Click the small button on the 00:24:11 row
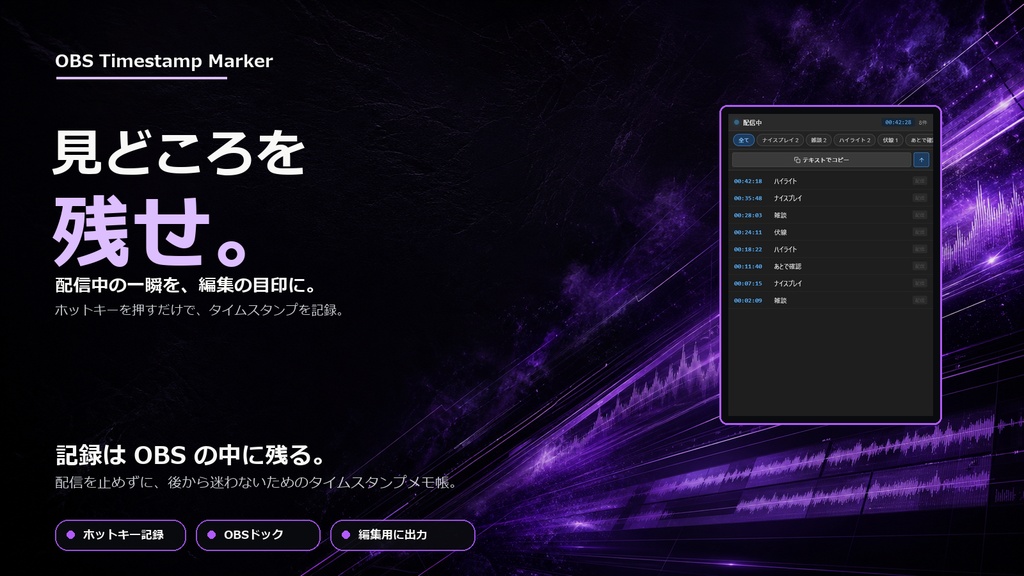This screenshot has height=576, width=1024. (x=920, y=232)
